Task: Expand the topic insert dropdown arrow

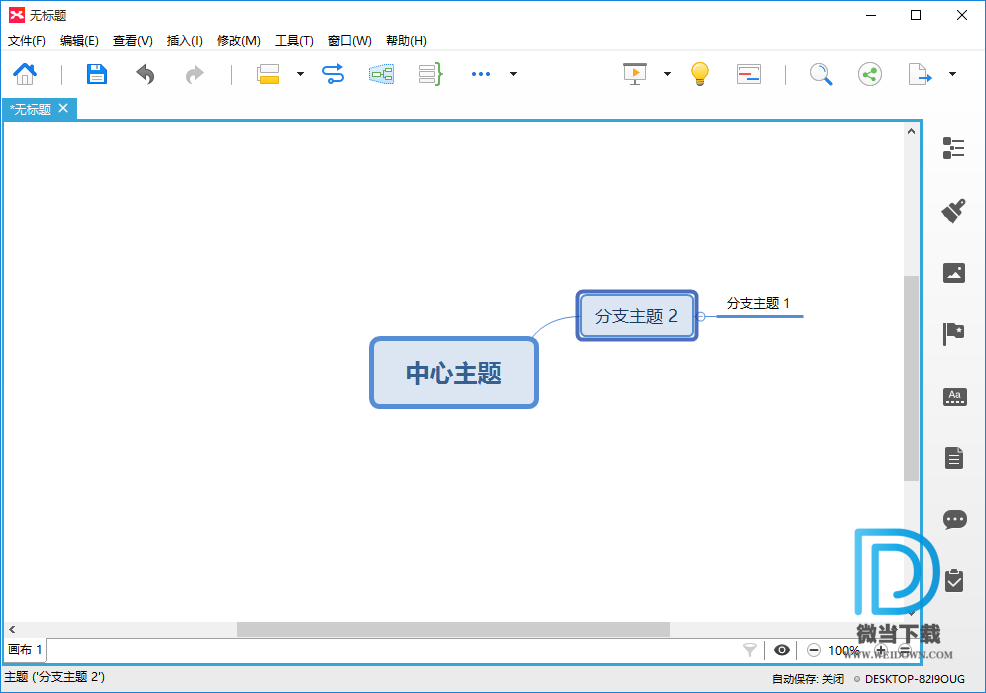Action: point(300,74)
